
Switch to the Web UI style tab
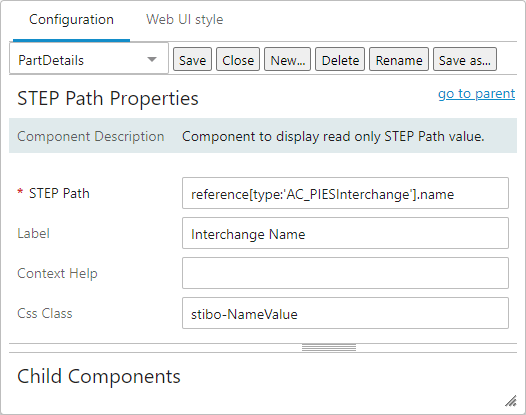coord(185,19)
